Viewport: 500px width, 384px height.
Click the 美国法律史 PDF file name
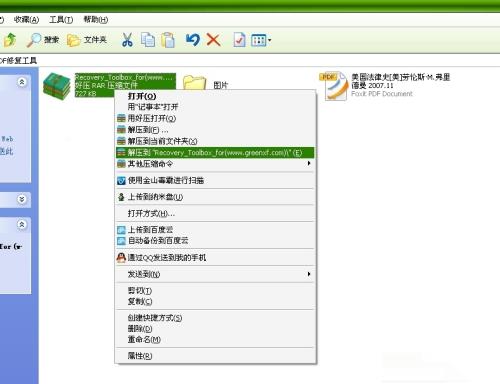(401, 81)
